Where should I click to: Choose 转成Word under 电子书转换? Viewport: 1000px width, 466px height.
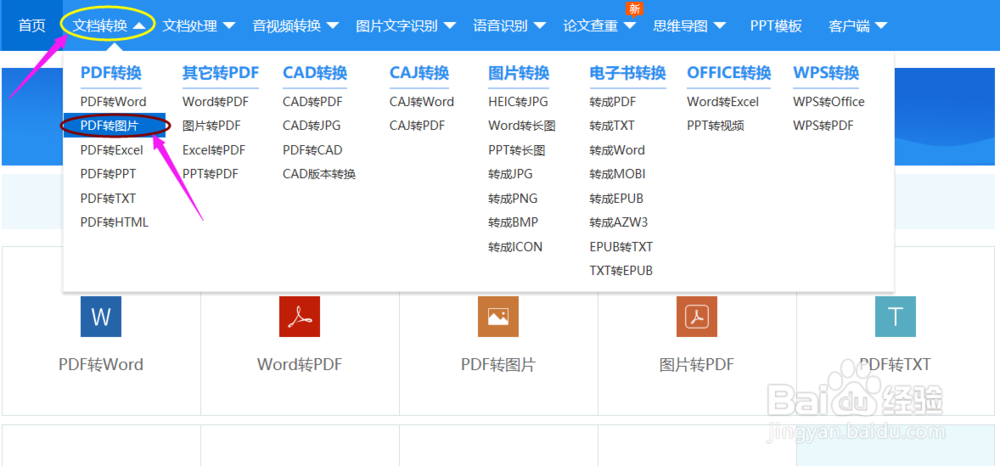click(617, 150)
